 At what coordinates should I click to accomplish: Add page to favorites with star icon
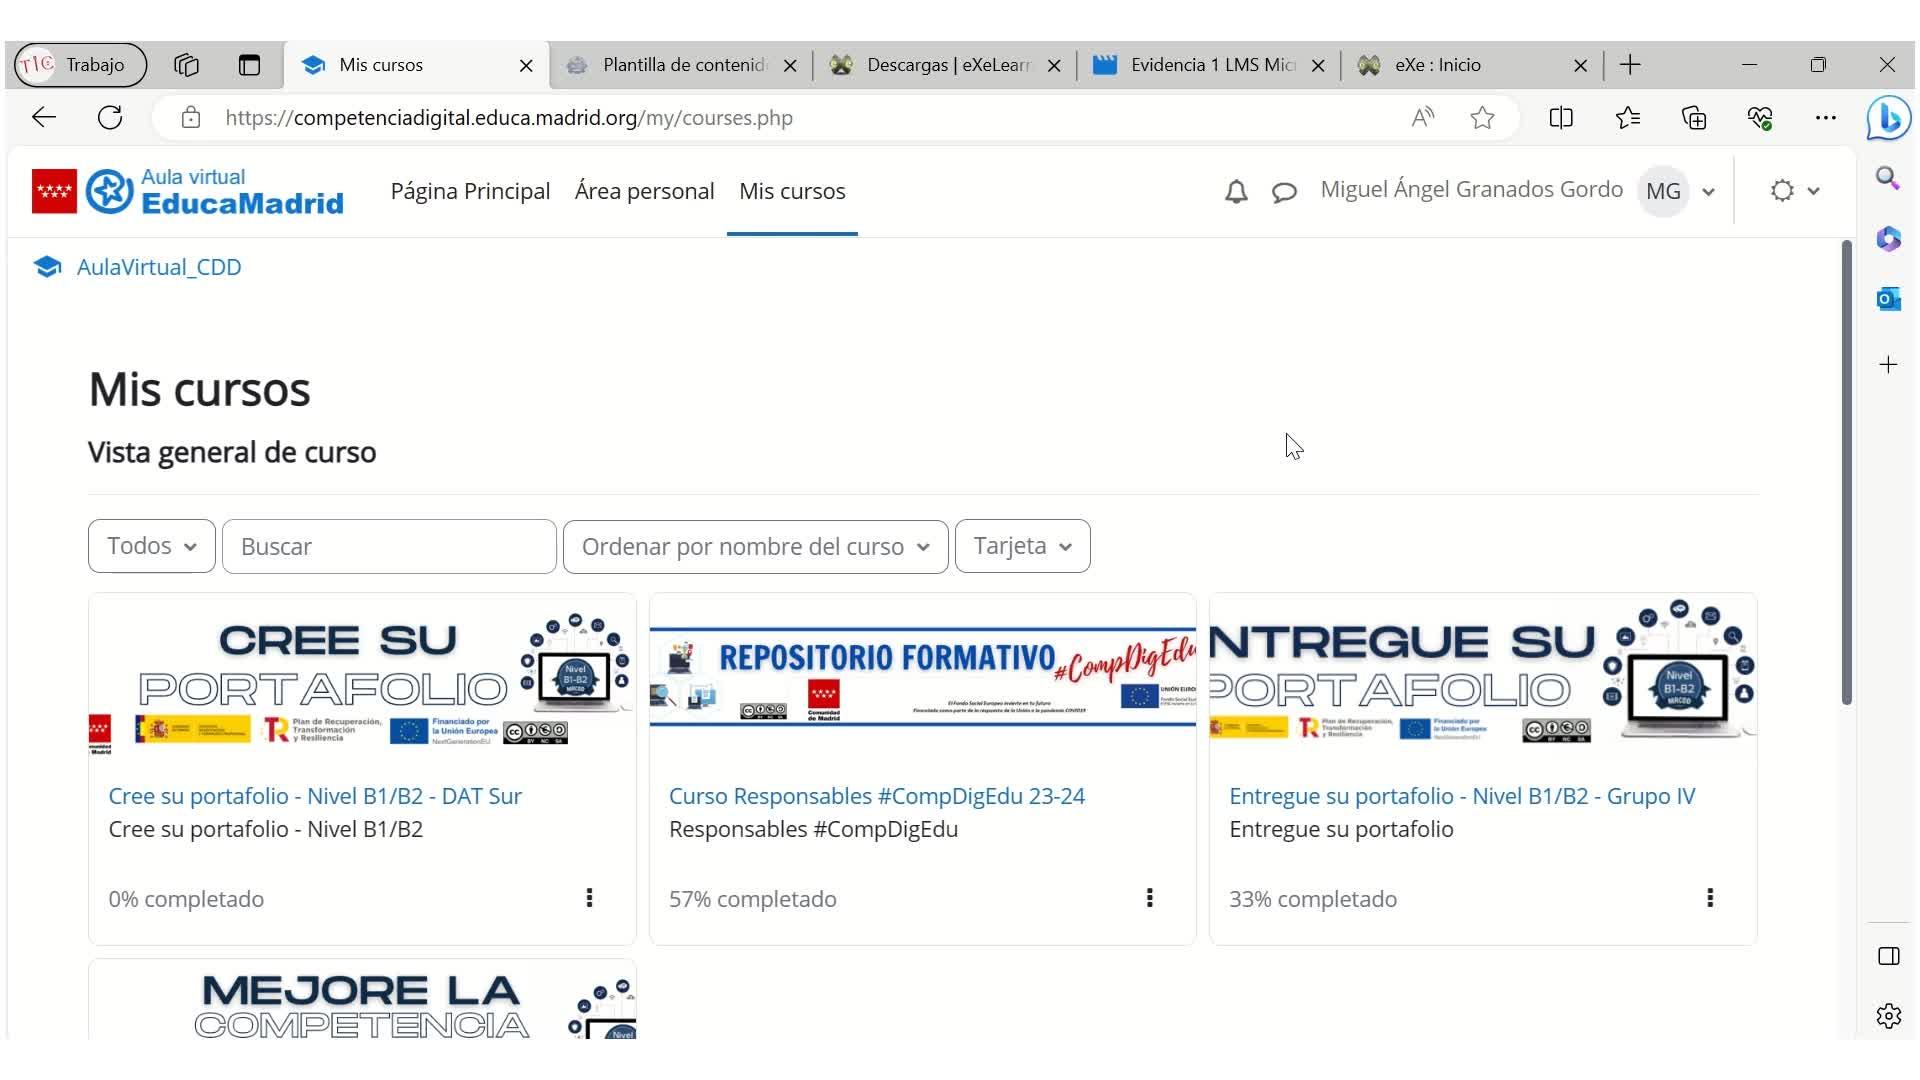(x=1482, y=118)
